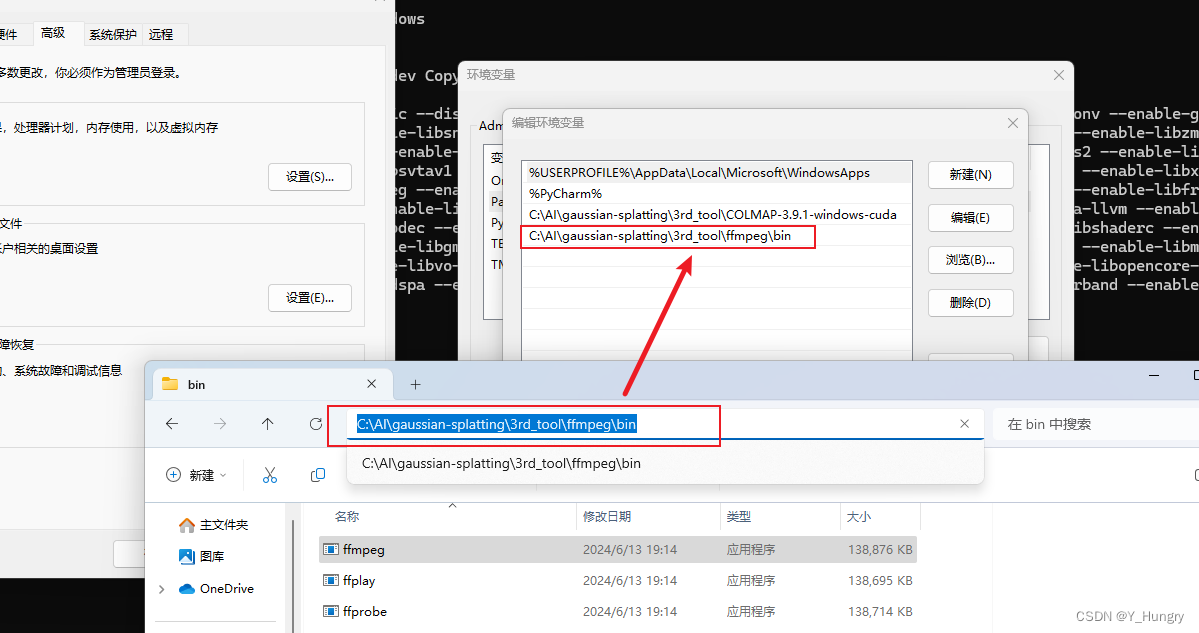Sort files by 修改日期 column
This screenshot has width=1199, height=633.
(x=606, y=517)
